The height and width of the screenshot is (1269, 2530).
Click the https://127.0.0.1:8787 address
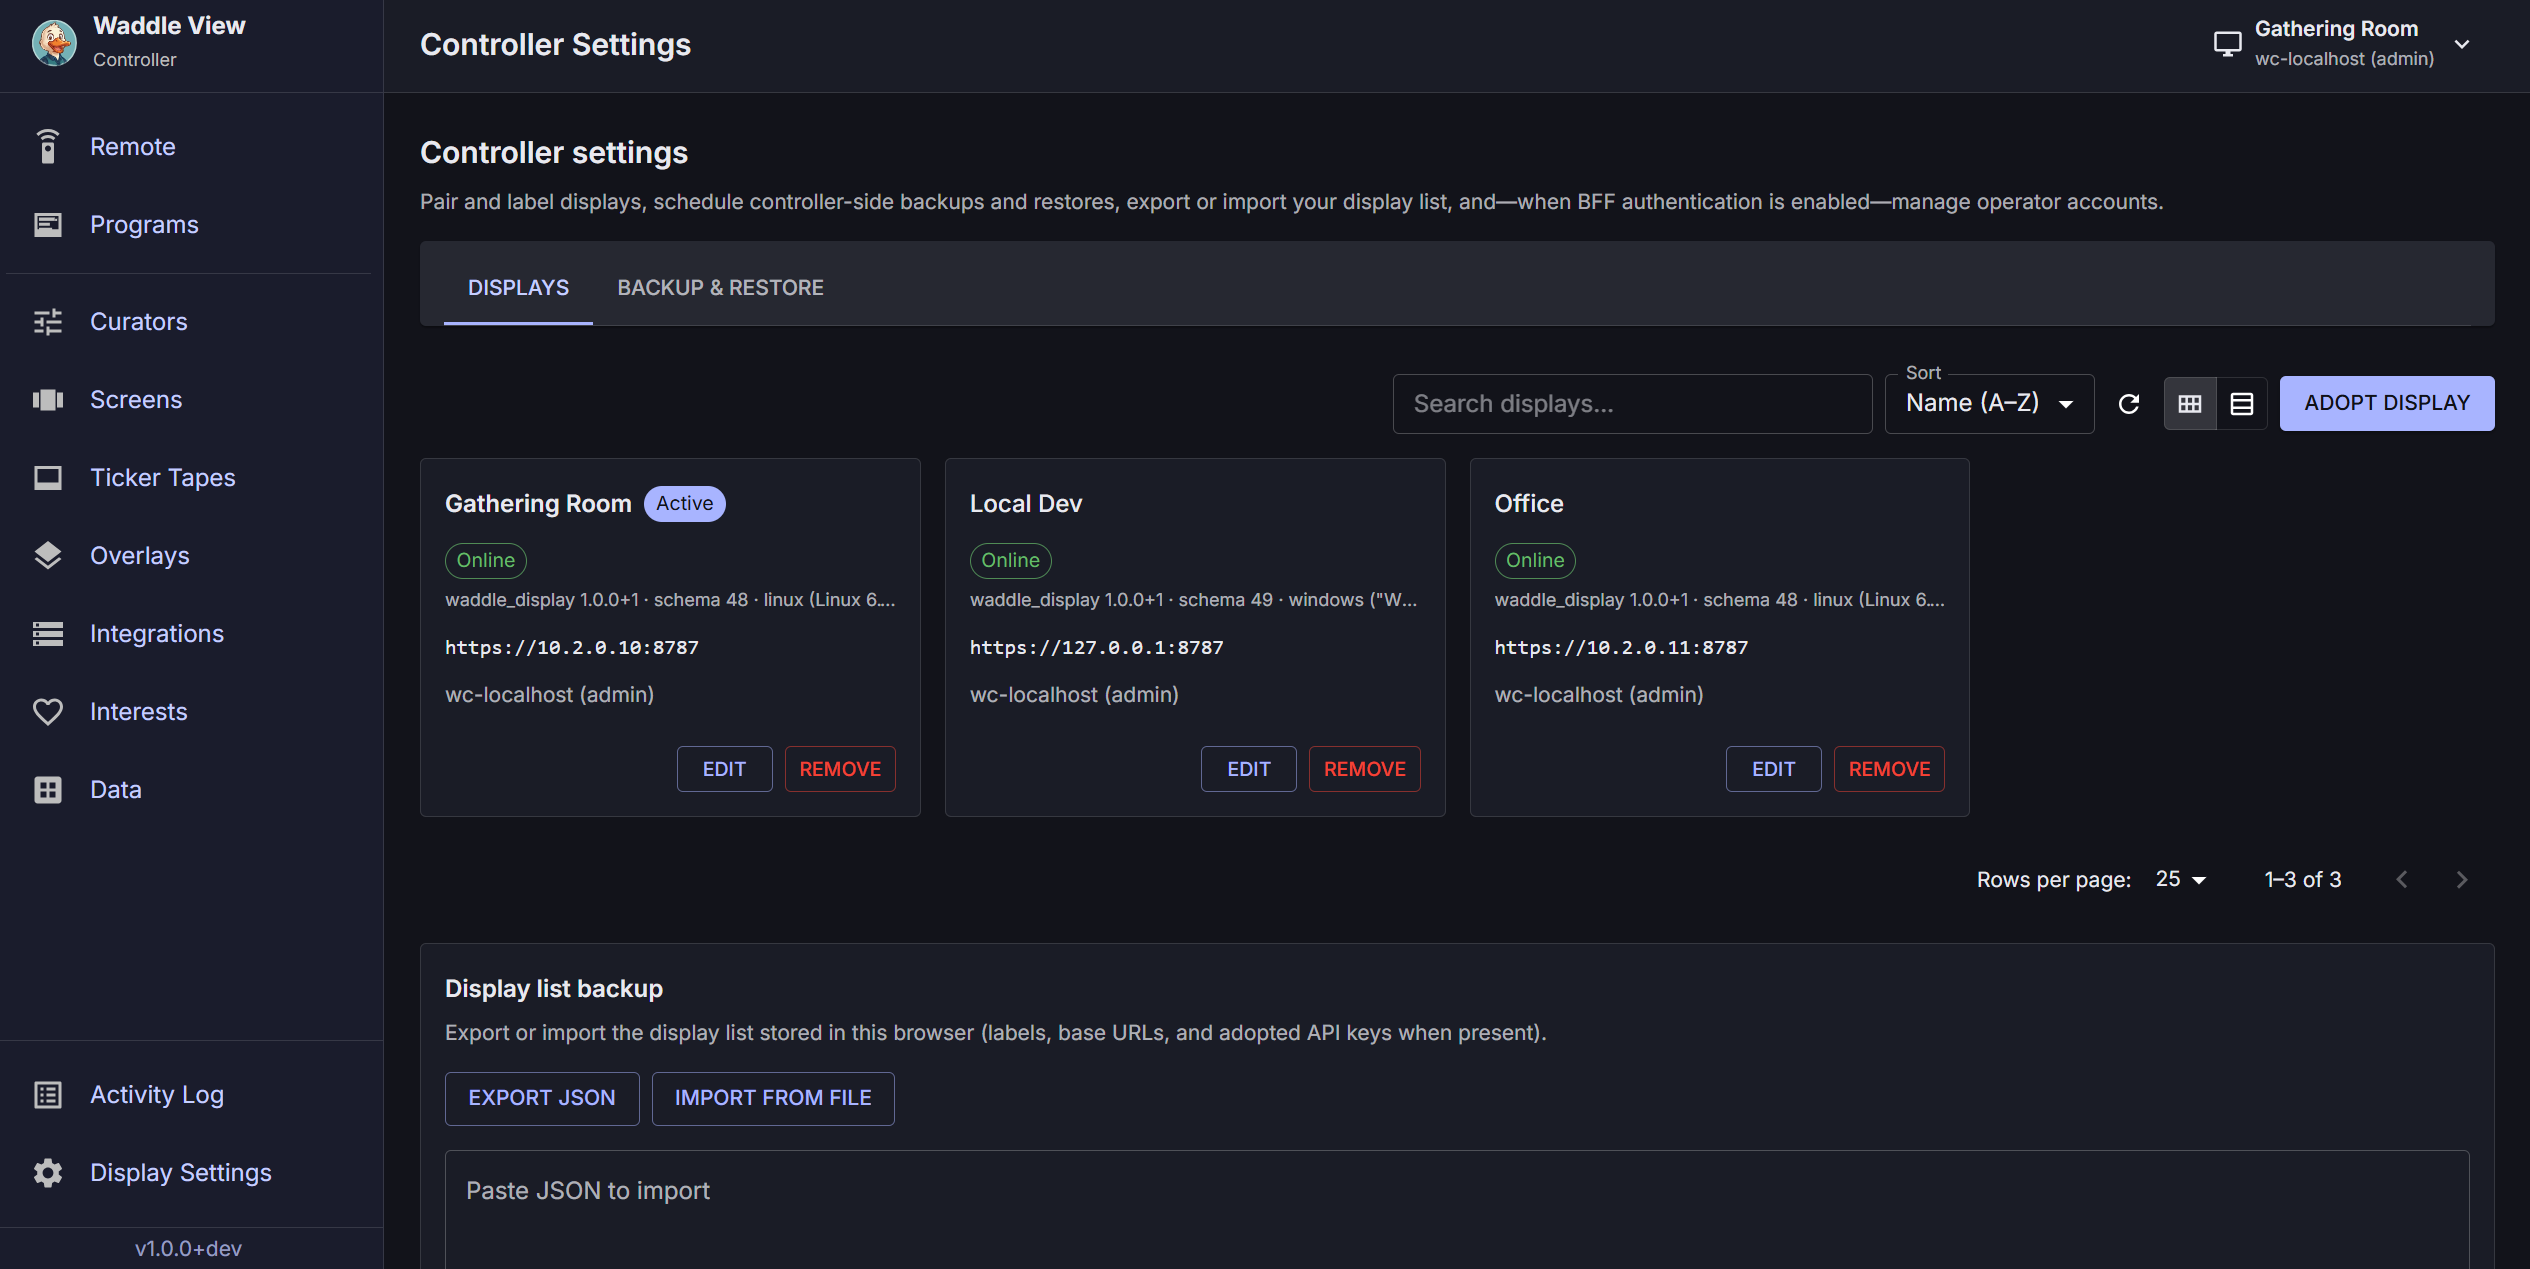point(1097,647)
